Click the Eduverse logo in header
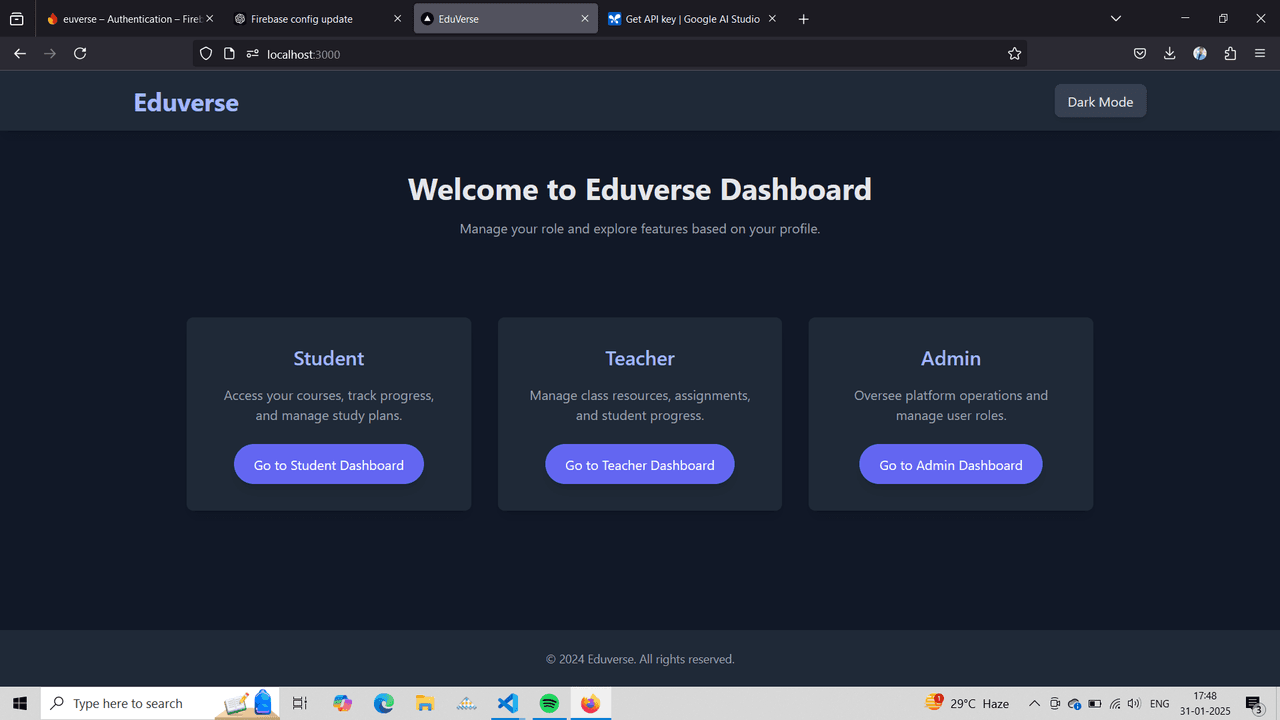 point(186,102)
